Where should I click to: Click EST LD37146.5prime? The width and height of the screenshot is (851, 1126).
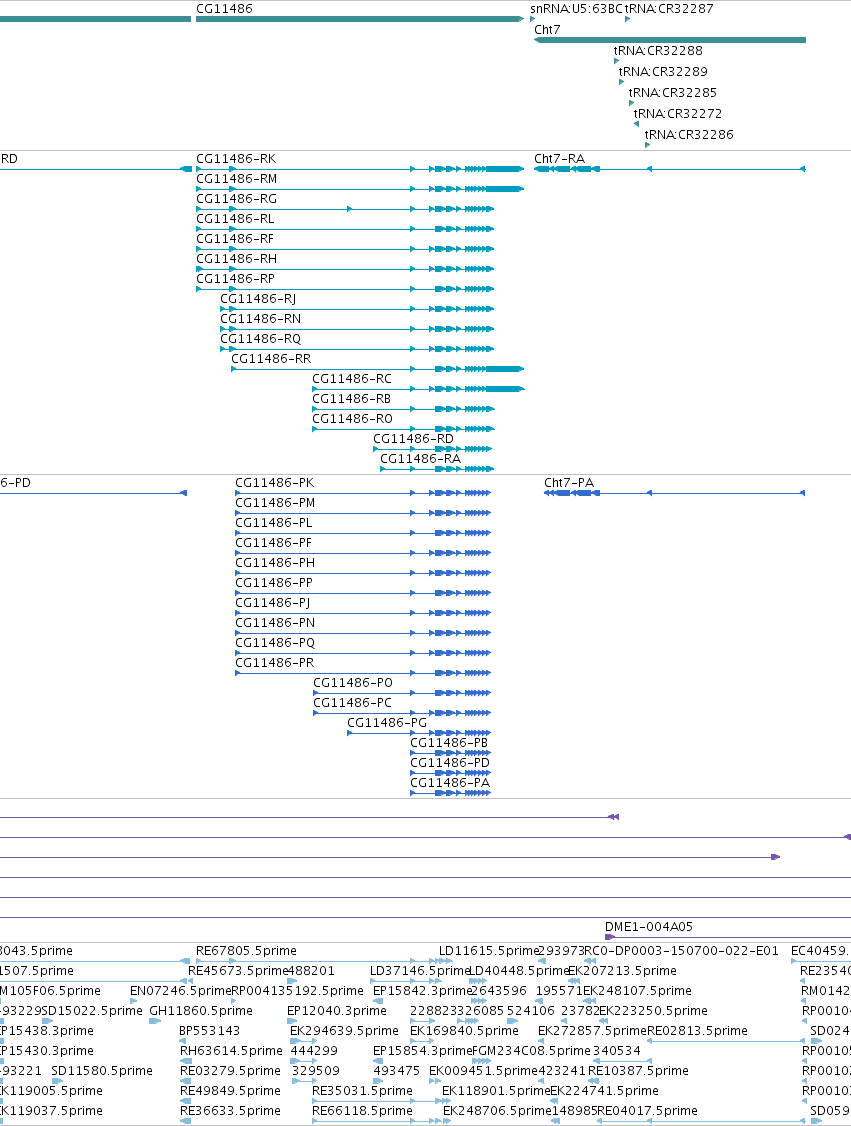point(419,971)
